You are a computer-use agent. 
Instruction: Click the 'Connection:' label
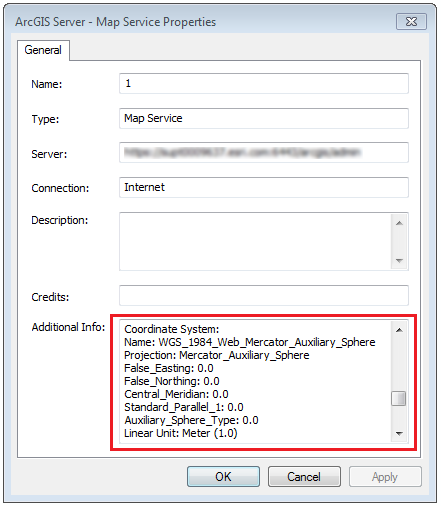pyautogui.click(x=60, y=188)
